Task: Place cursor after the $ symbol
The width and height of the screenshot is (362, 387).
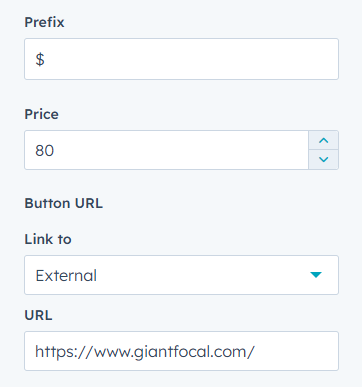Action: tap(46, 60)
